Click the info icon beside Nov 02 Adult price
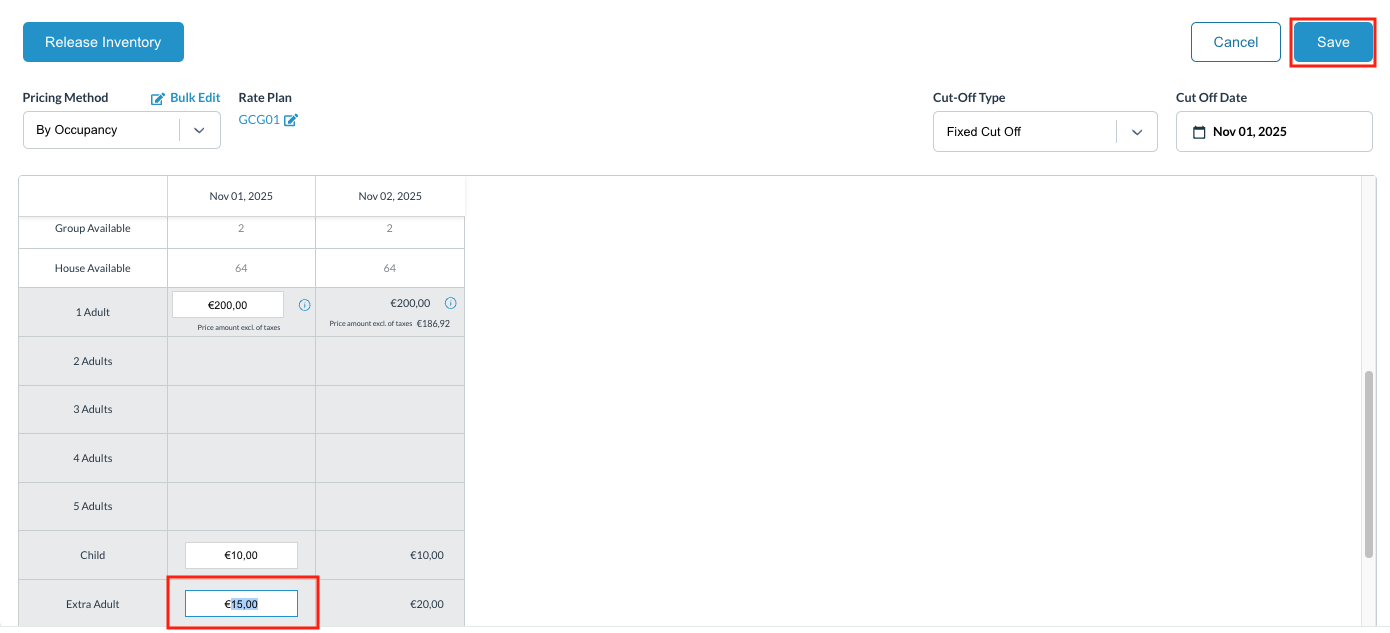1390x633 pixels. (451, 302)
